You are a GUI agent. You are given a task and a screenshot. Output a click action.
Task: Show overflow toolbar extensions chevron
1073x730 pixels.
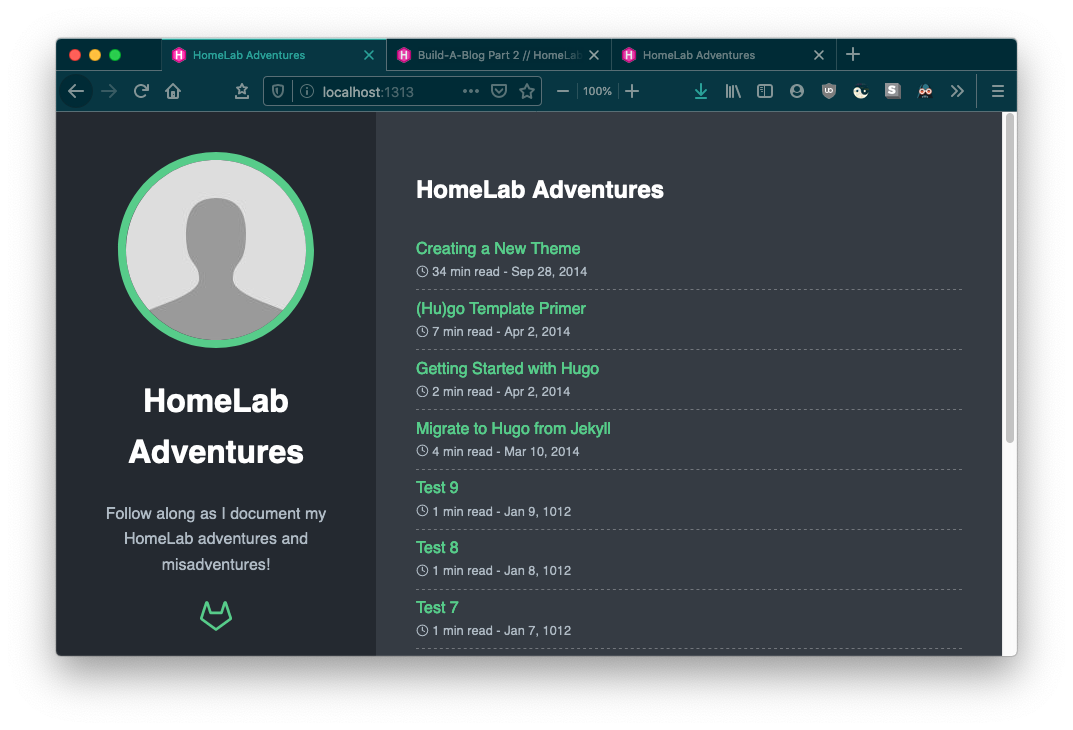click(957, 91)
